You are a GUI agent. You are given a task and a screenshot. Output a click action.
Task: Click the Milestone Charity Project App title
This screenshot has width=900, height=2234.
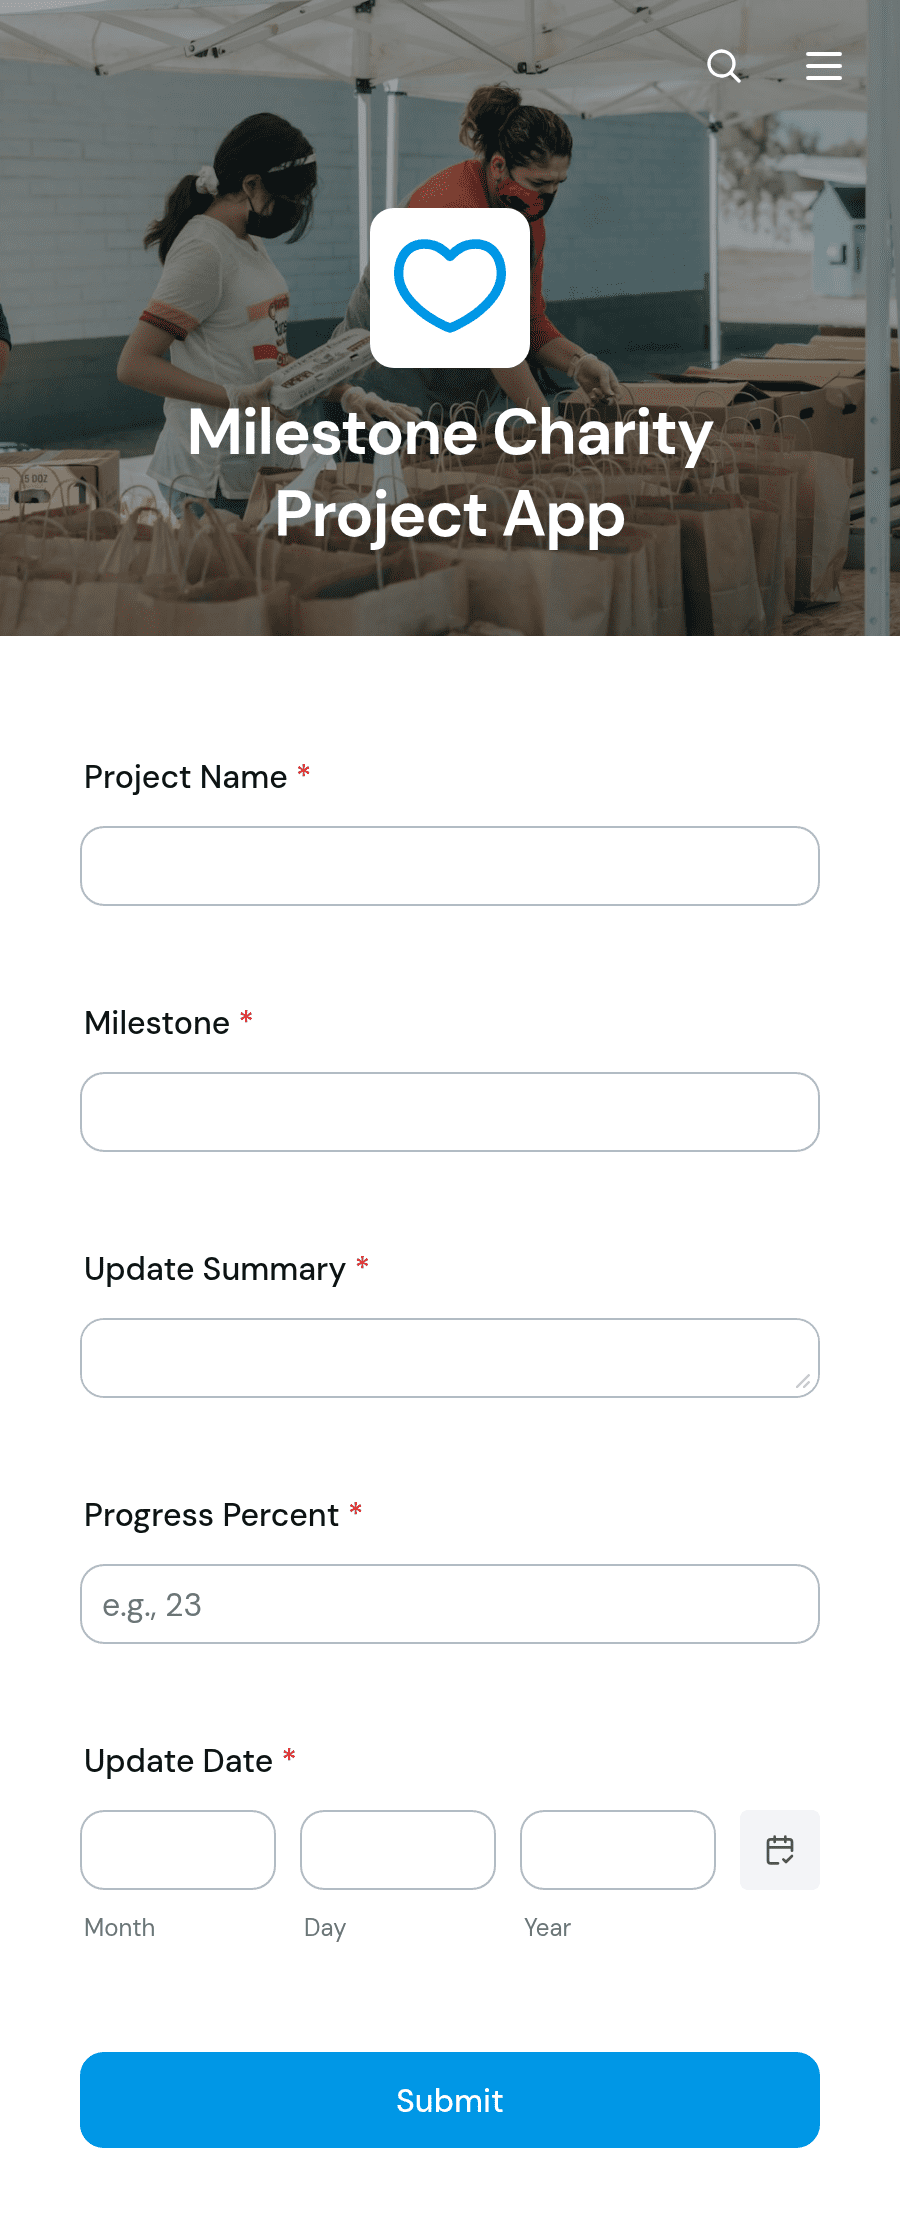click(x=450, y=474)
